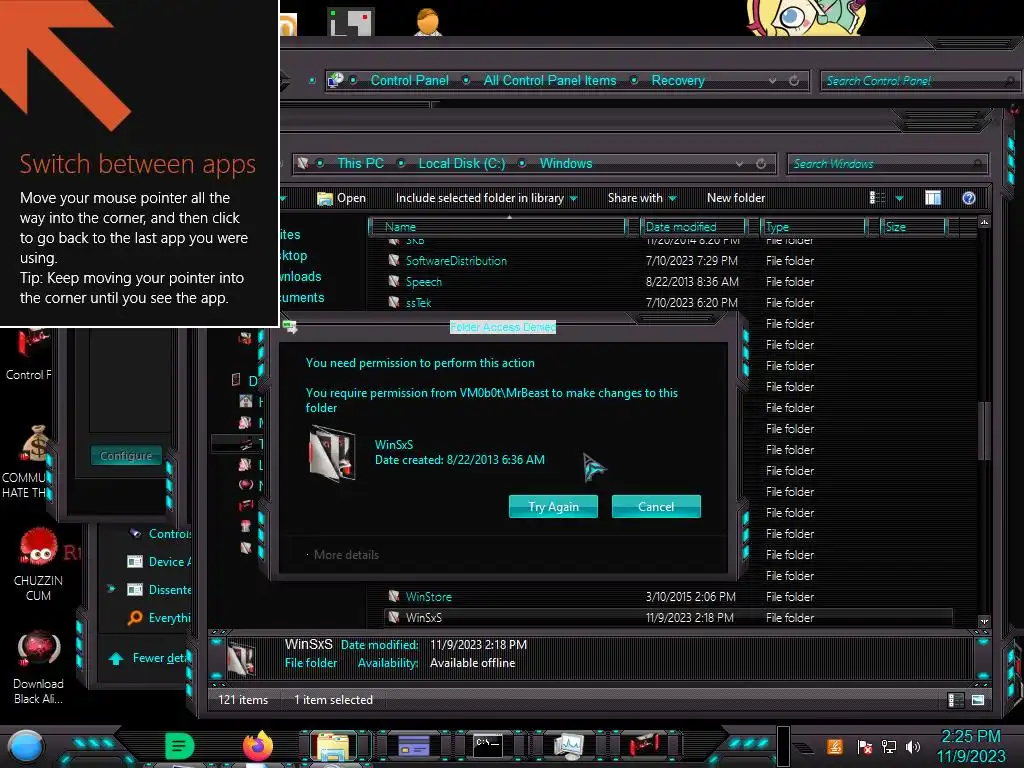The image size is (1024, 768).
Task: Open File Explorer on the taskbar
Action: [x=332, y=748]
